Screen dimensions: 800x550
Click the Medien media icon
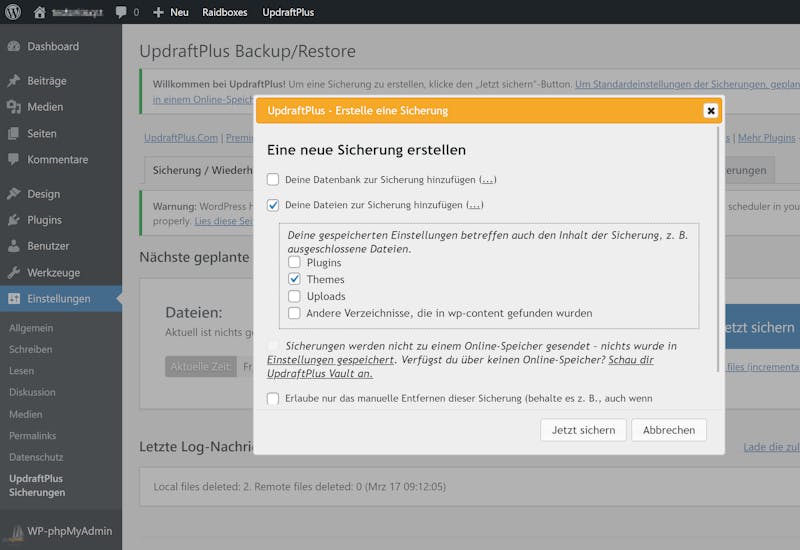[14, 107]
